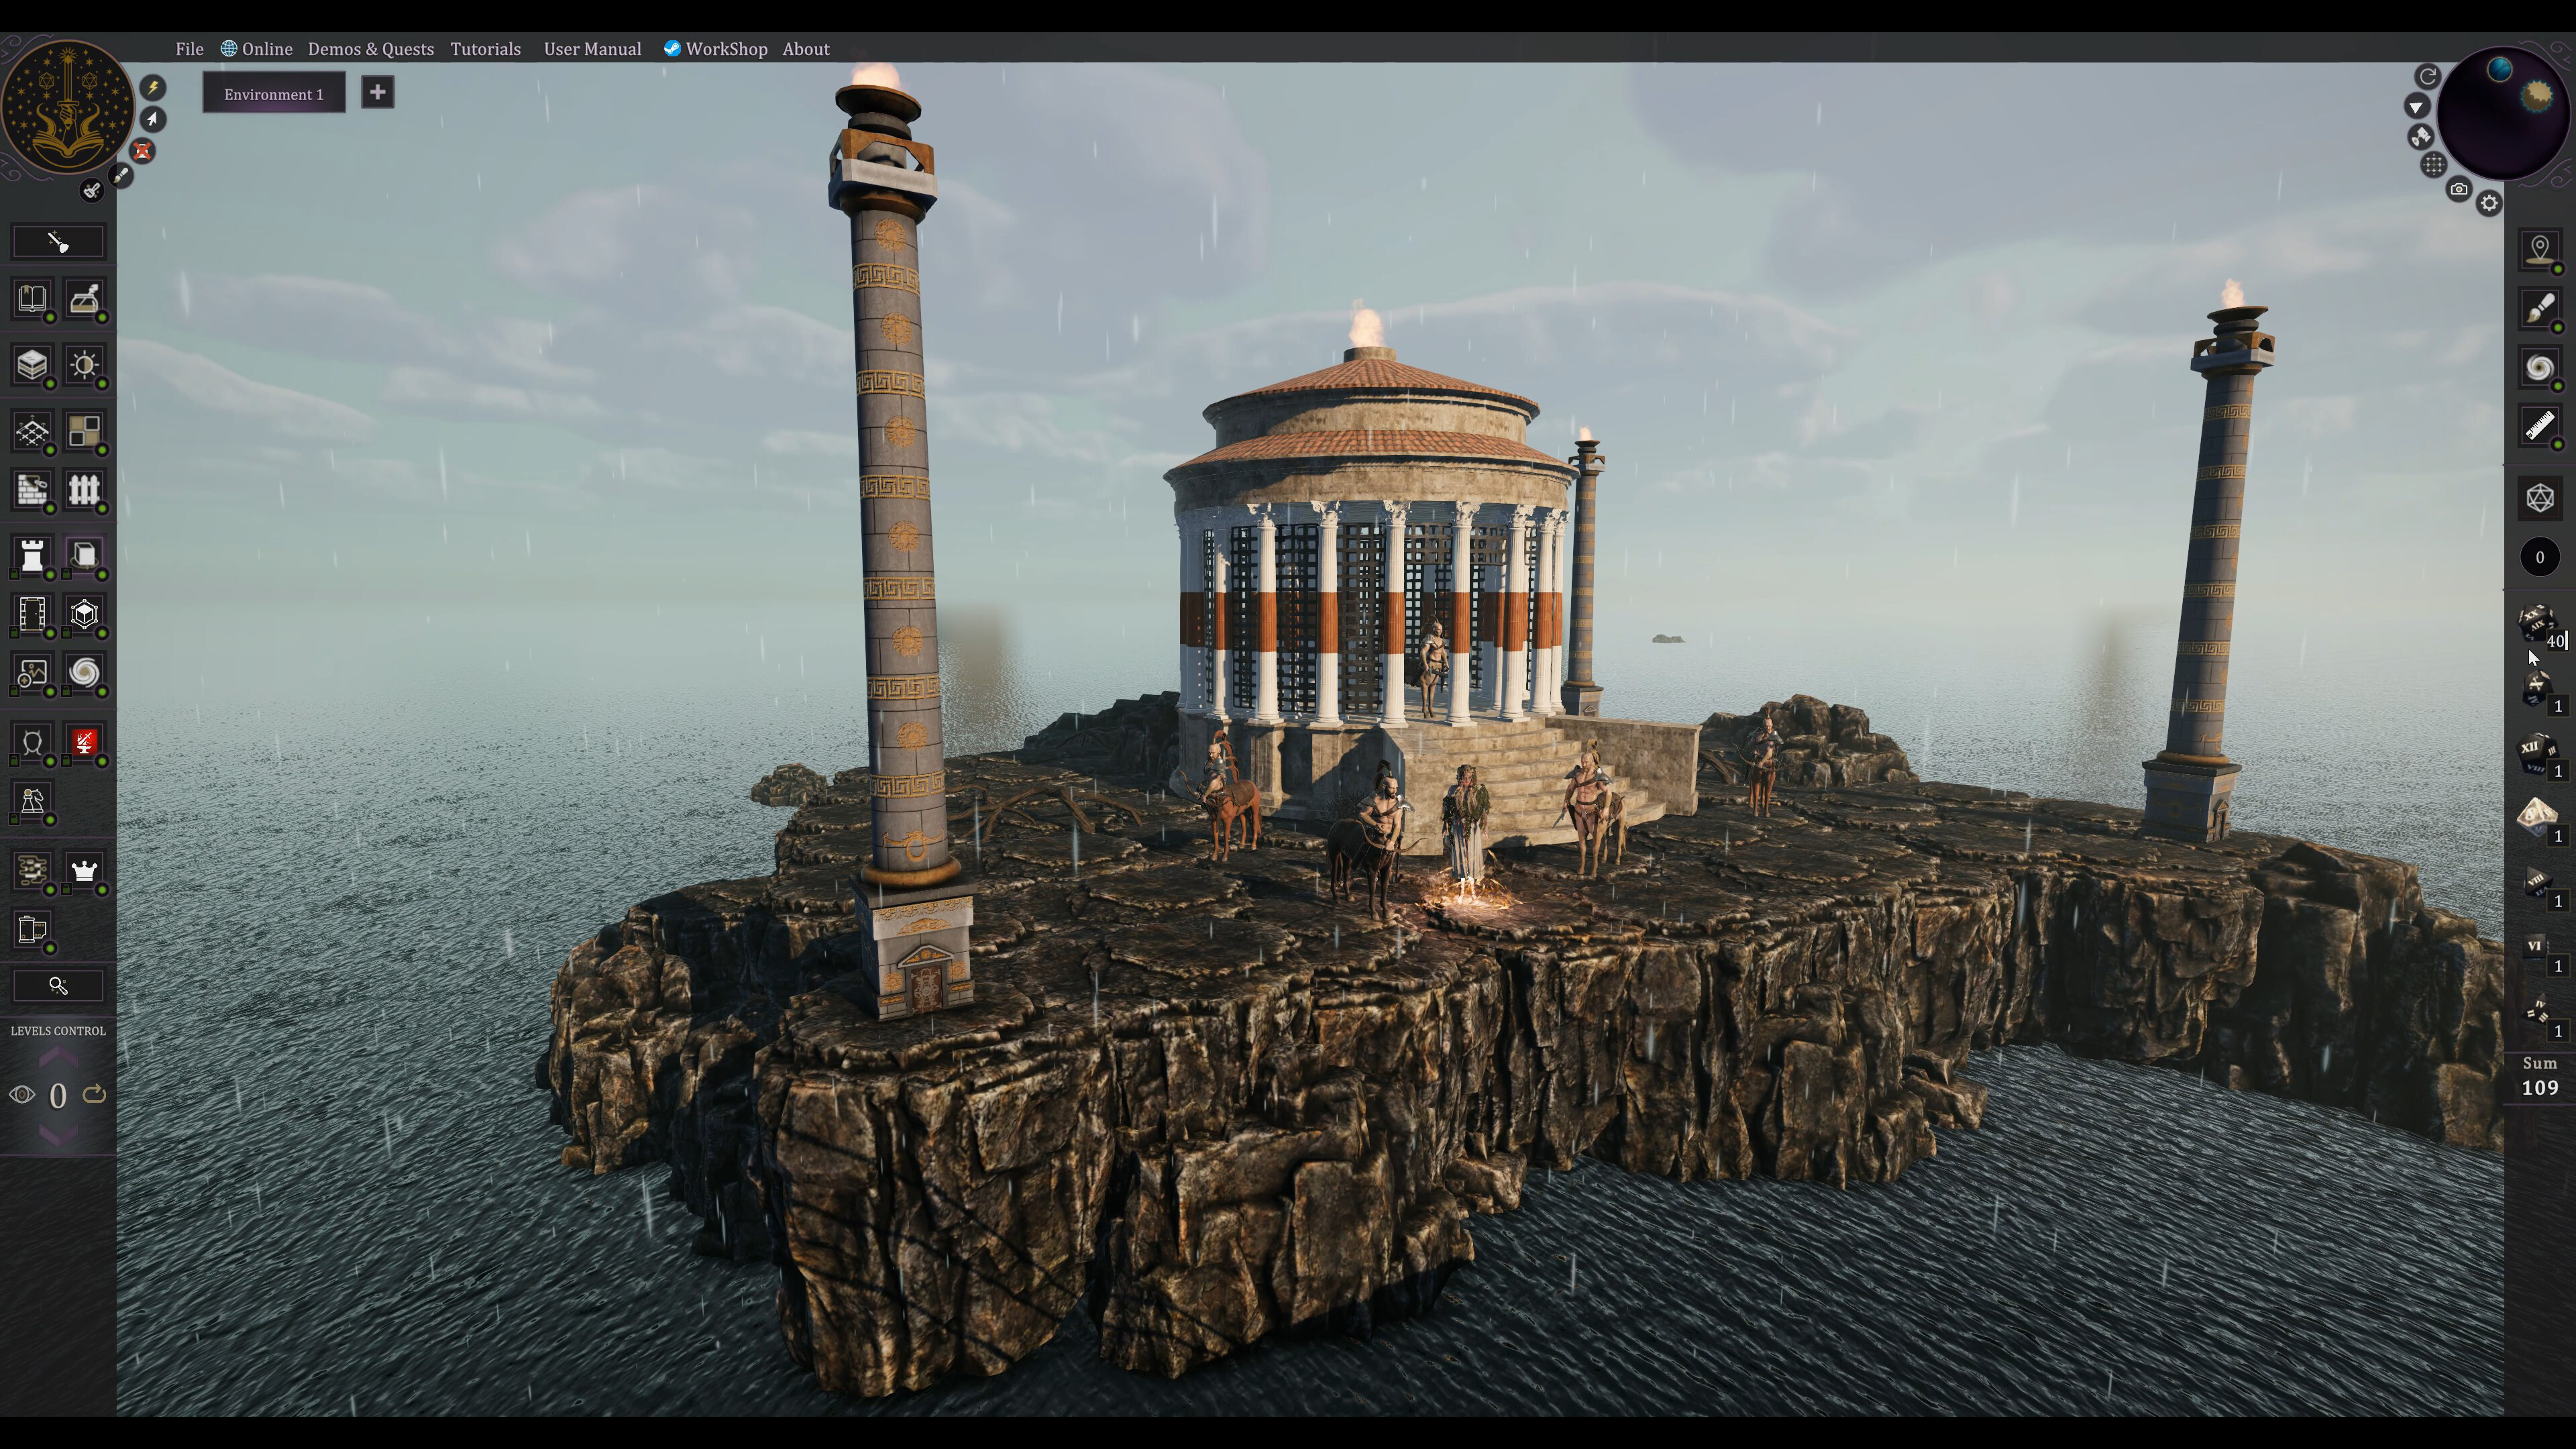Add a new environment with the plus button
Image resolution: width=2576 pixels, height=1449 pixels.
[x=378, y=92]
